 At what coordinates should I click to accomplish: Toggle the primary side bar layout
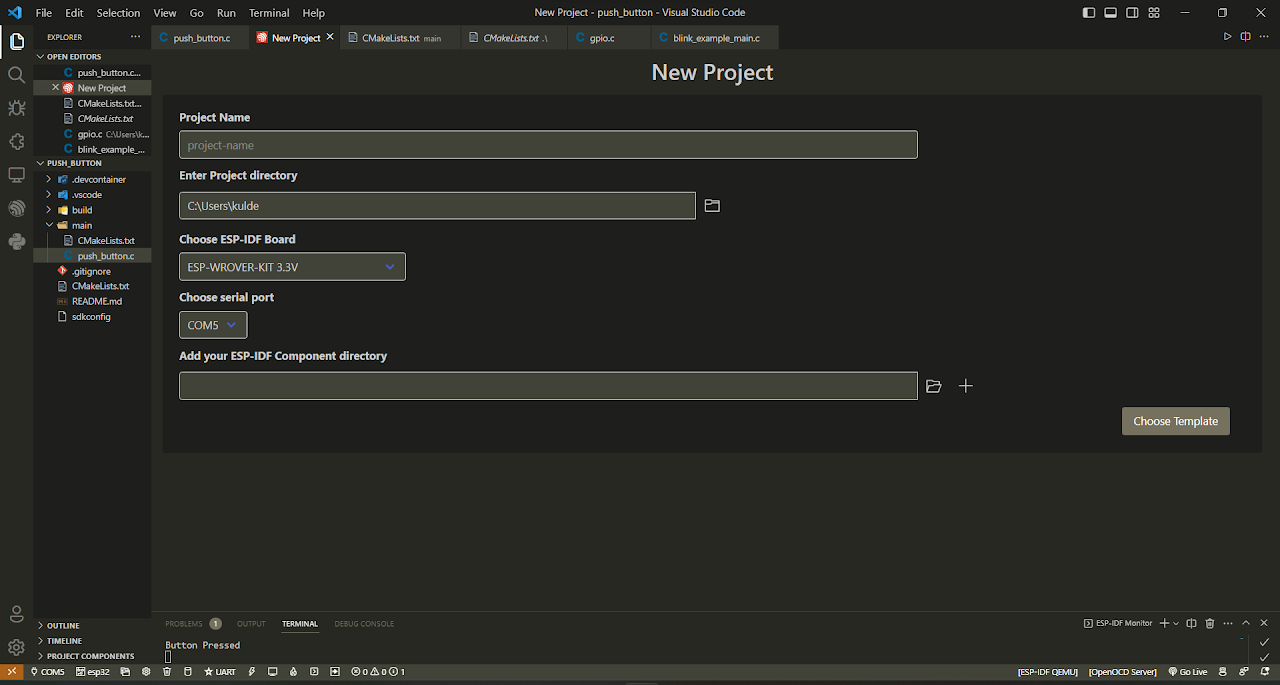point(1089,13)
